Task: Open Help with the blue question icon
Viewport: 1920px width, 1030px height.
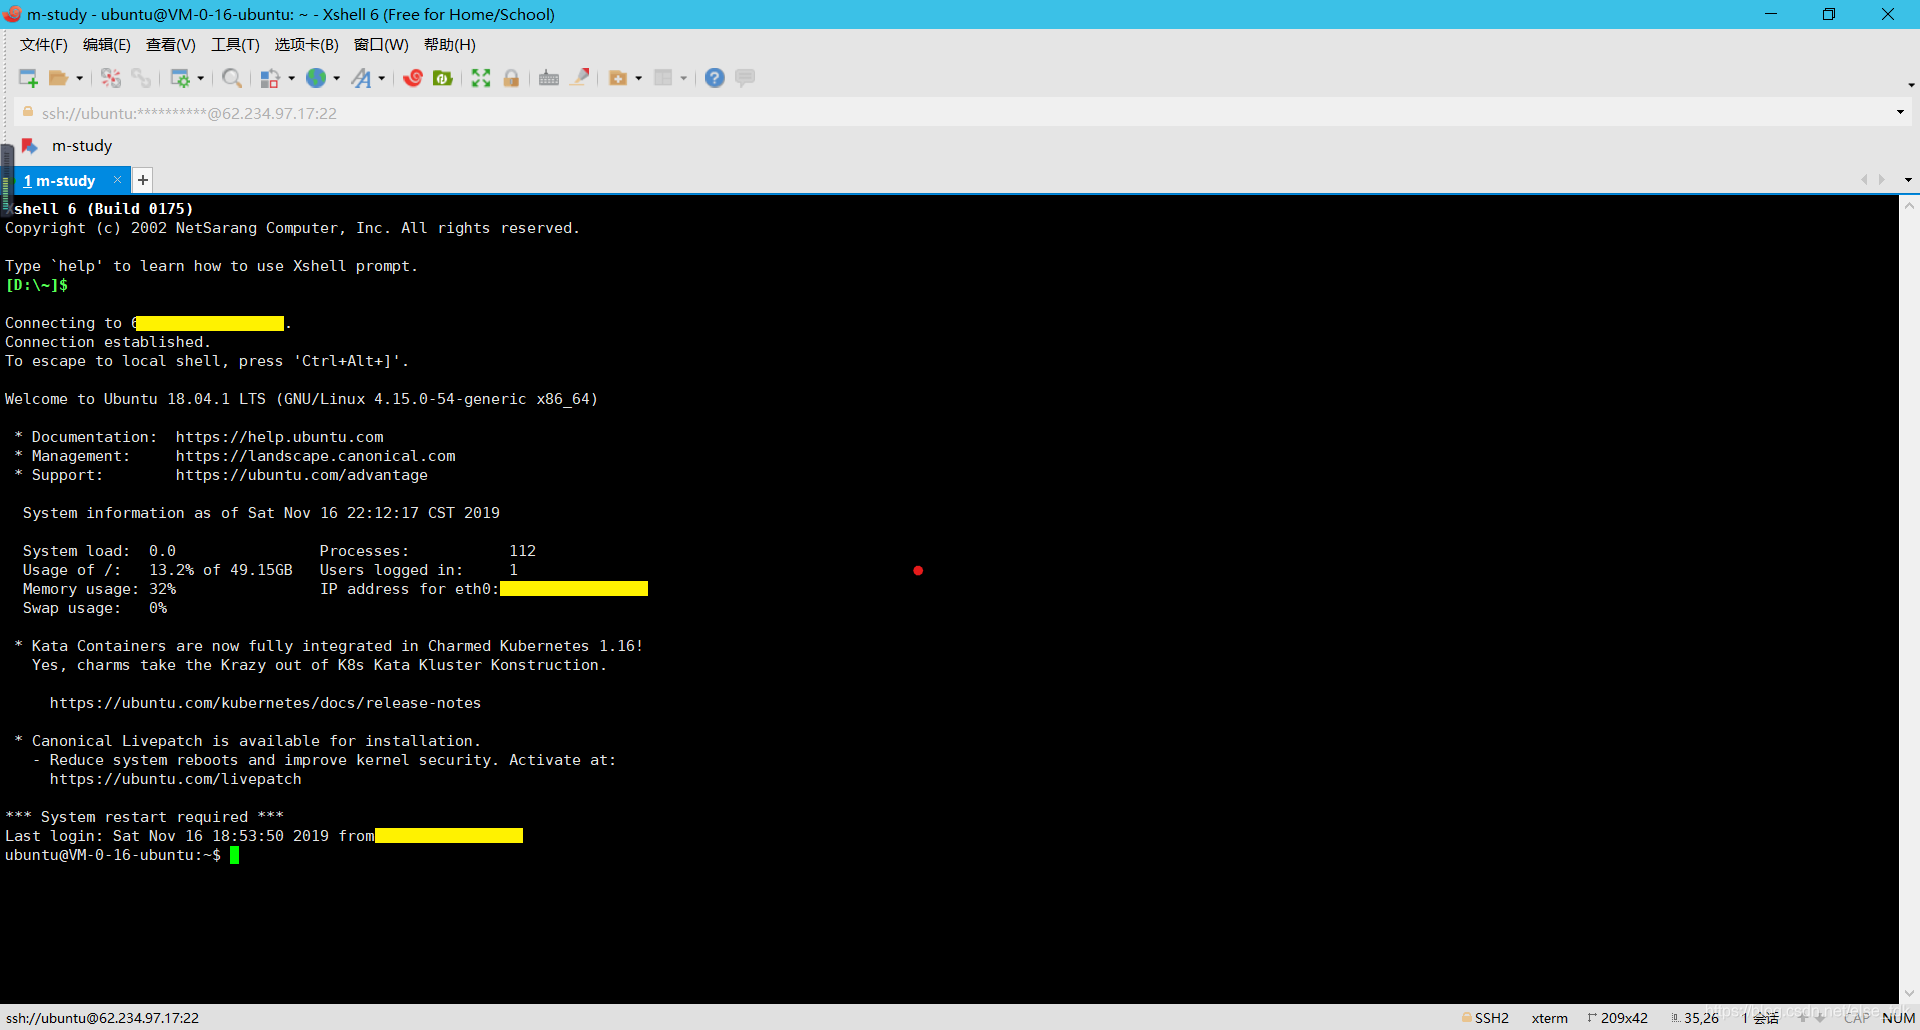Action: (715, 78)
